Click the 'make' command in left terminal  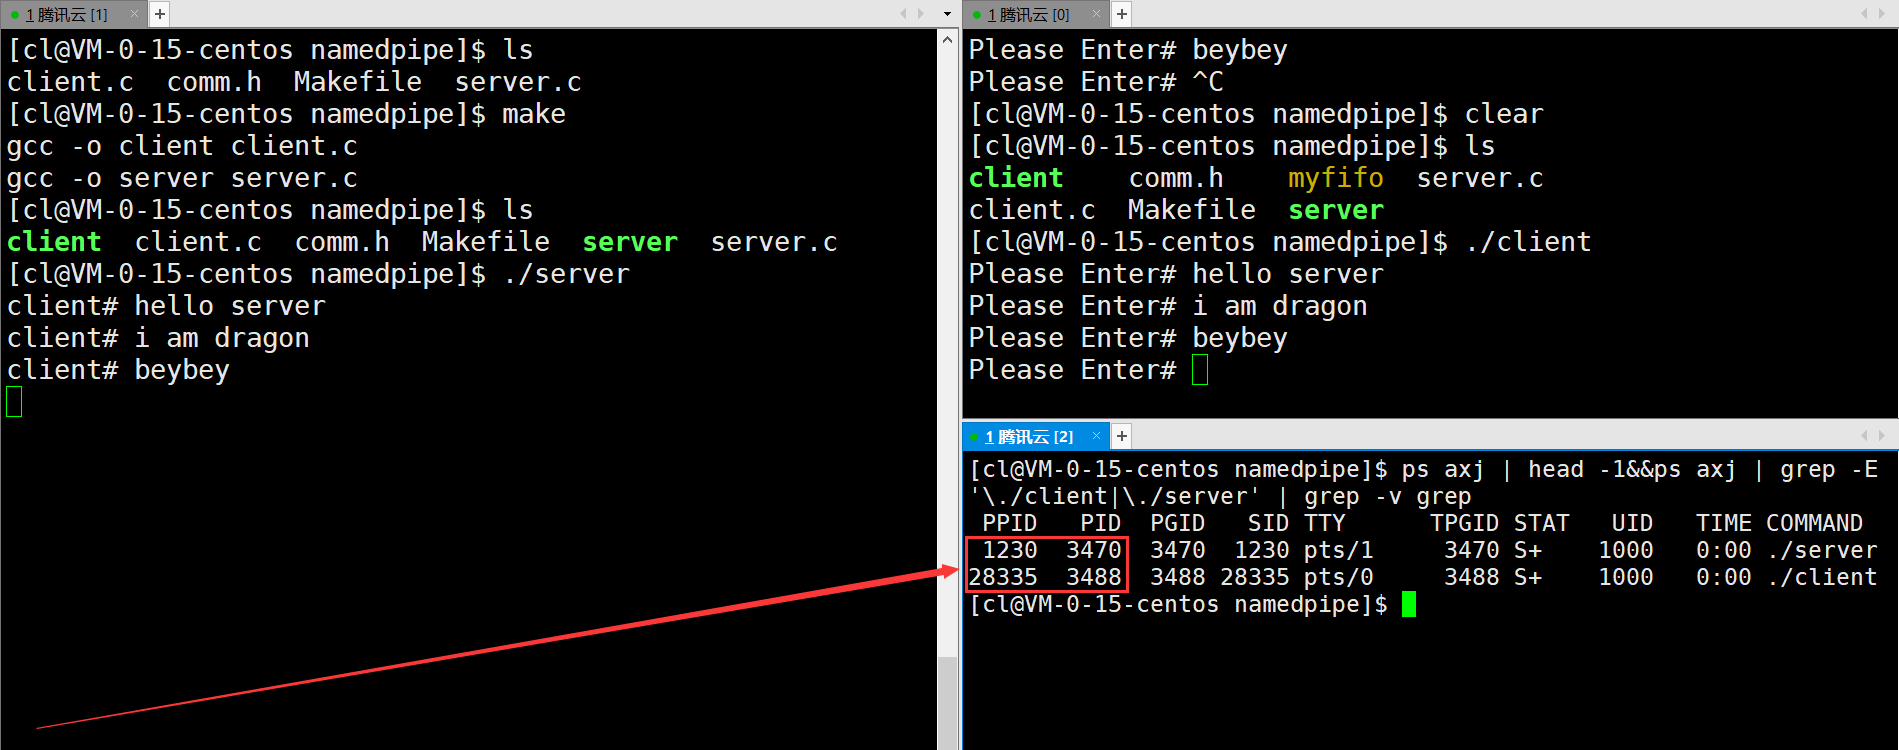click(533, 114)
